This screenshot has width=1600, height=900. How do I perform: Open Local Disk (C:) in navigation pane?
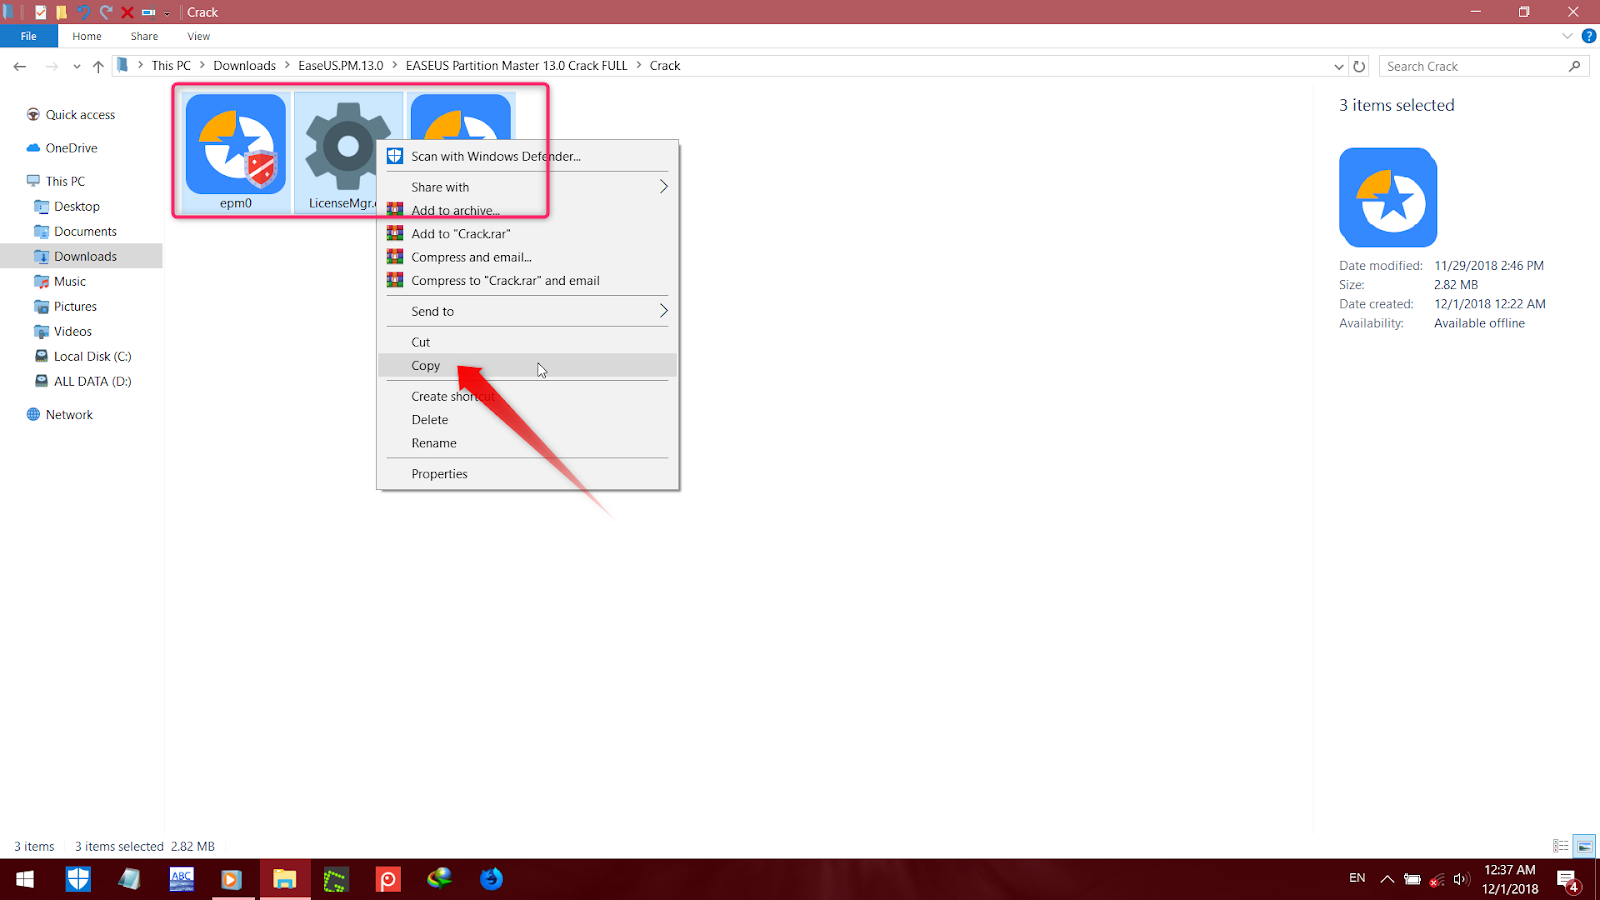pyautogui.click(x=92, y=356)
